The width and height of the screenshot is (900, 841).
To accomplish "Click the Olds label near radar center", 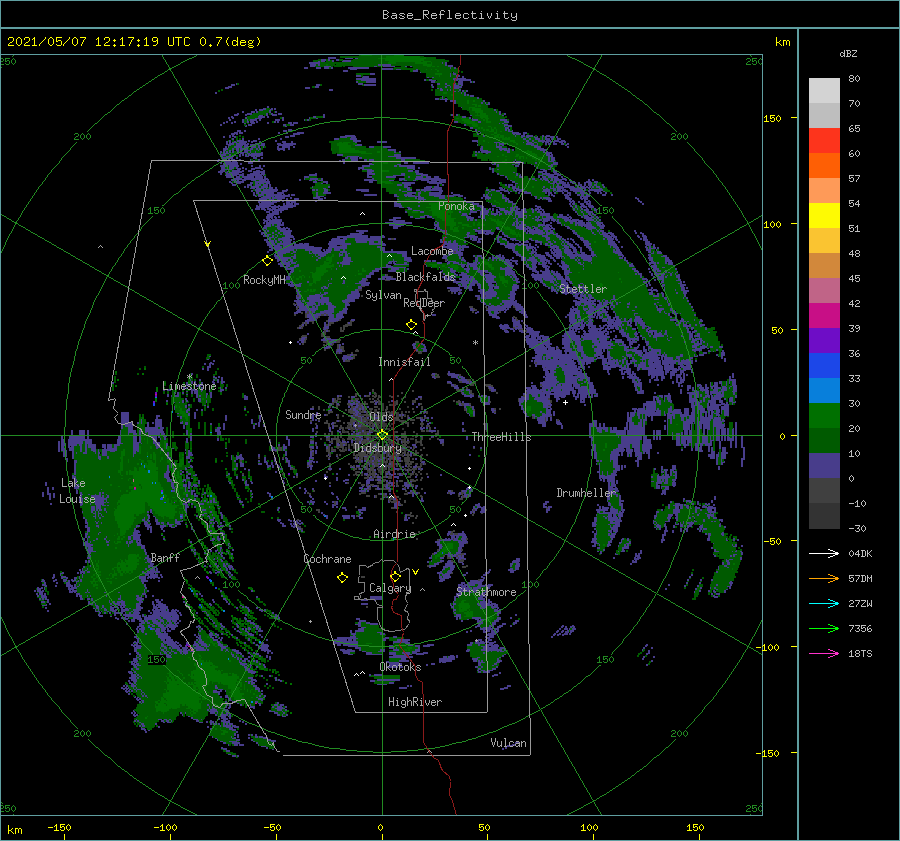I will point(381,417).
